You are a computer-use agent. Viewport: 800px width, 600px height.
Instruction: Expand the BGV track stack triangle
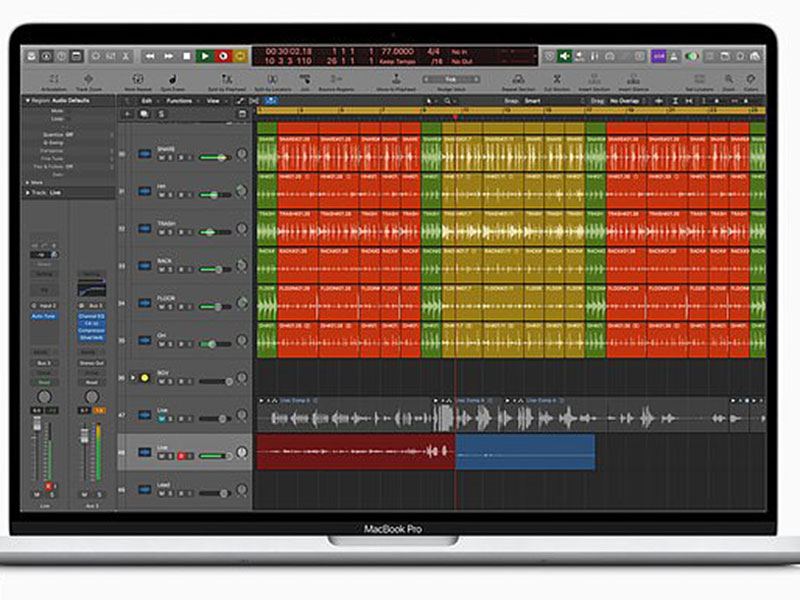133,378
